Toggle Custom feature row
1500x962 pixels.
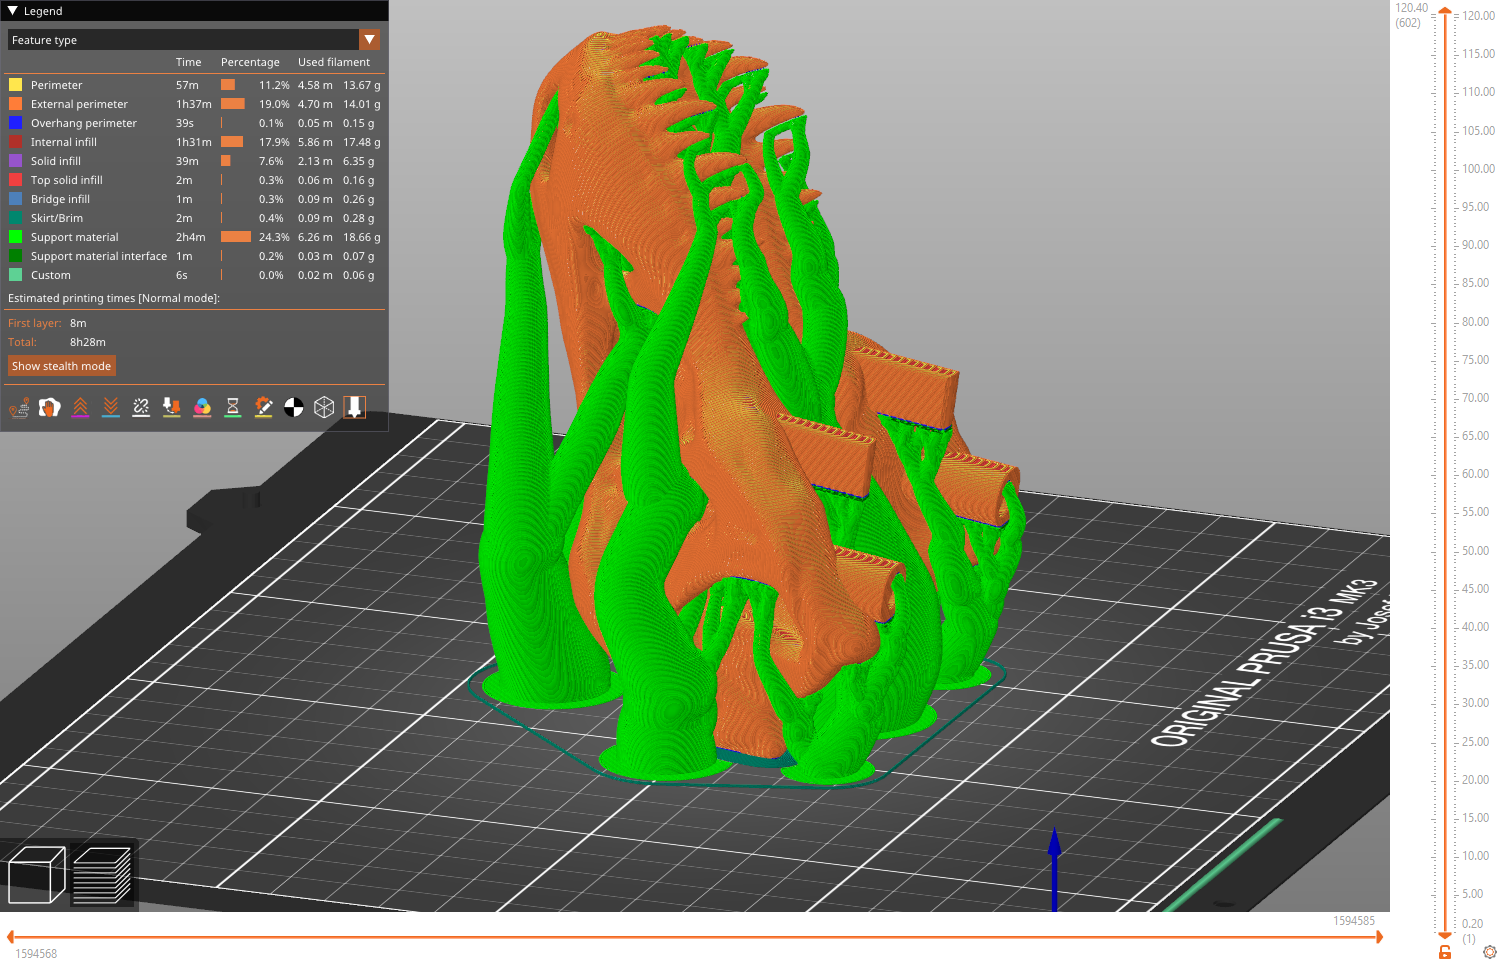pos(194,275)
